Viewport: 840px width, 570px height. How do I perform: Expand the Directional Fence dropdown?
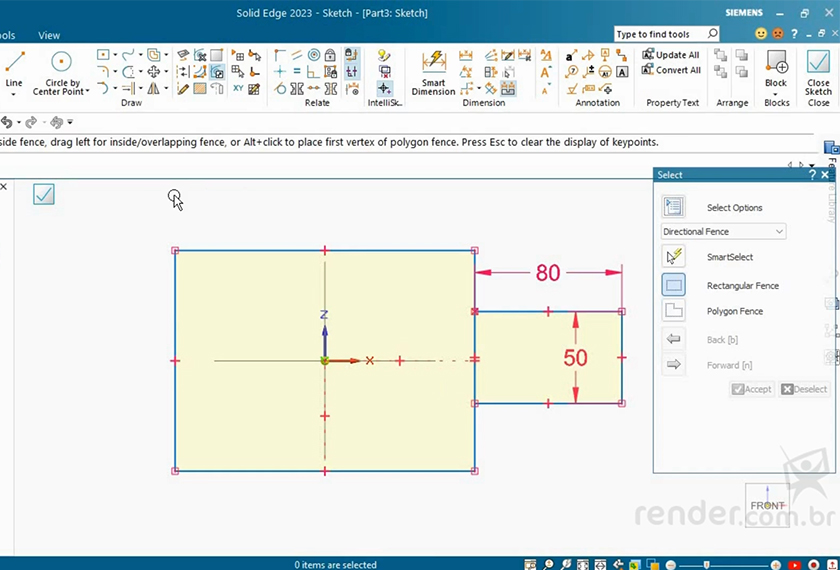(779, 232)
